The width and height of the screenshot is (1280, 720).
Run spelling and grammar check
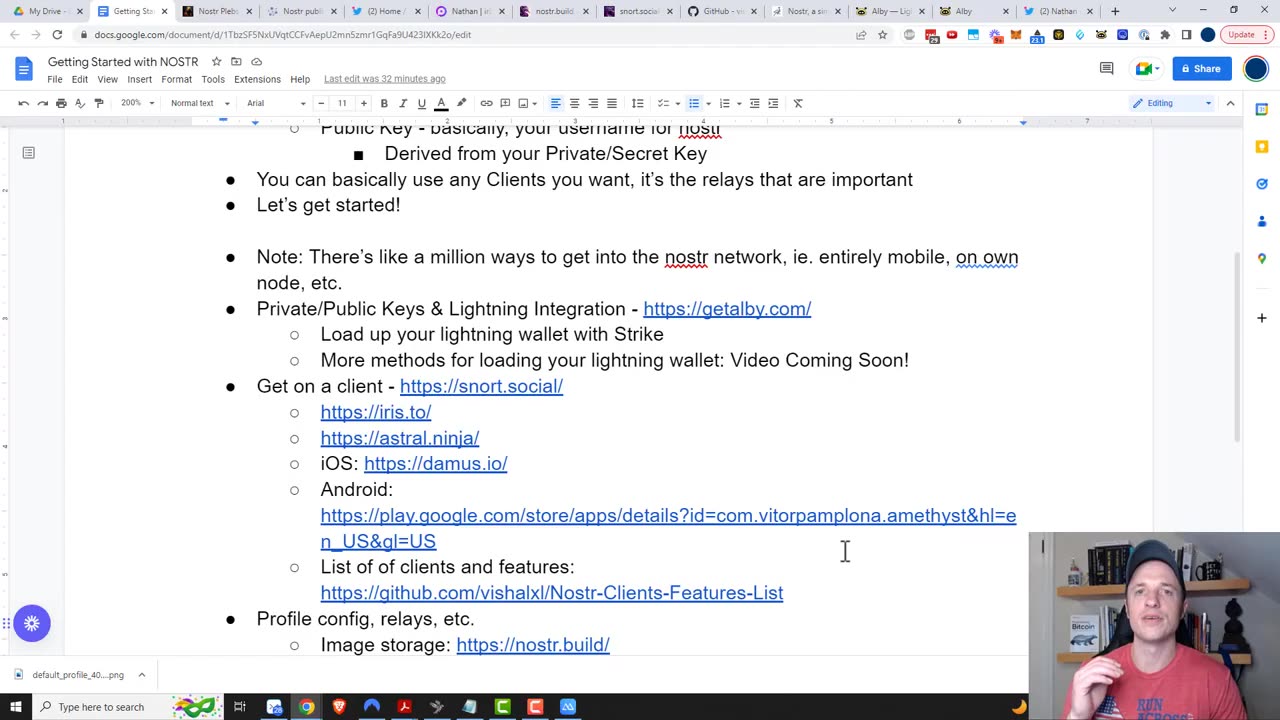click(x=80, y=103)
